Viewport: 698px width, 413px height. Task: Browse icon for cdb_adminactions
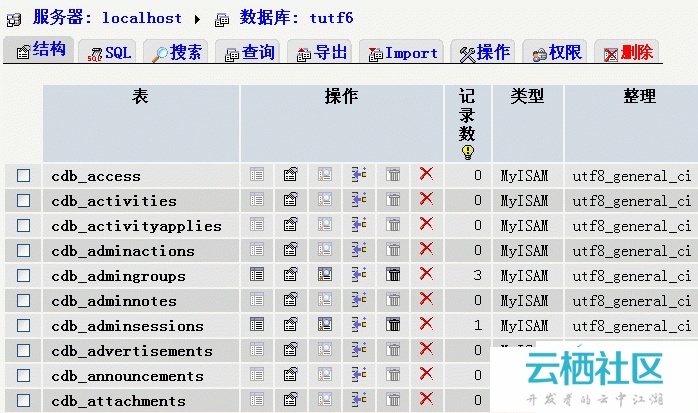(x=257, y=249)
